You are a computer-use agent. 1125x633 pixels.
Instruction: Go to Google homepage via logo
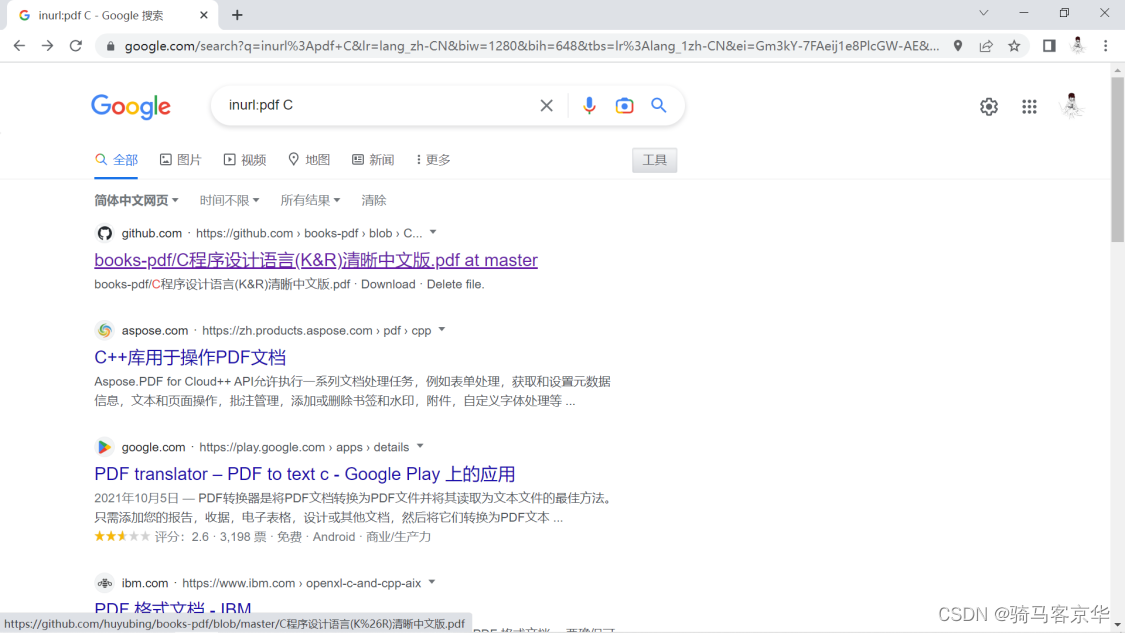click(x=131, y=106)
